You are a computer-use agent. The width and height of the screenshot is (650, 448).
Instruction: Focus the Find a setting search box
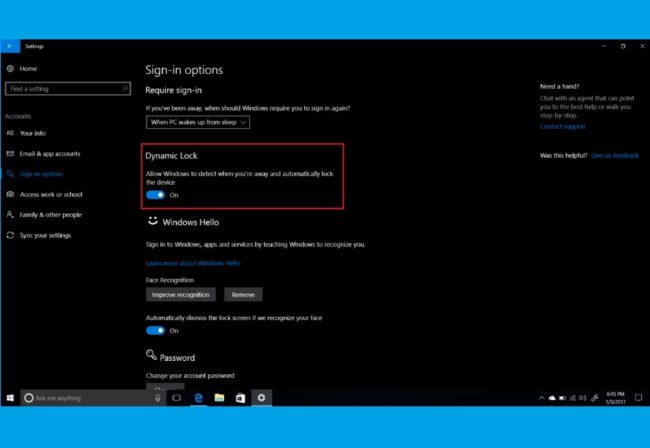[68, 89]
